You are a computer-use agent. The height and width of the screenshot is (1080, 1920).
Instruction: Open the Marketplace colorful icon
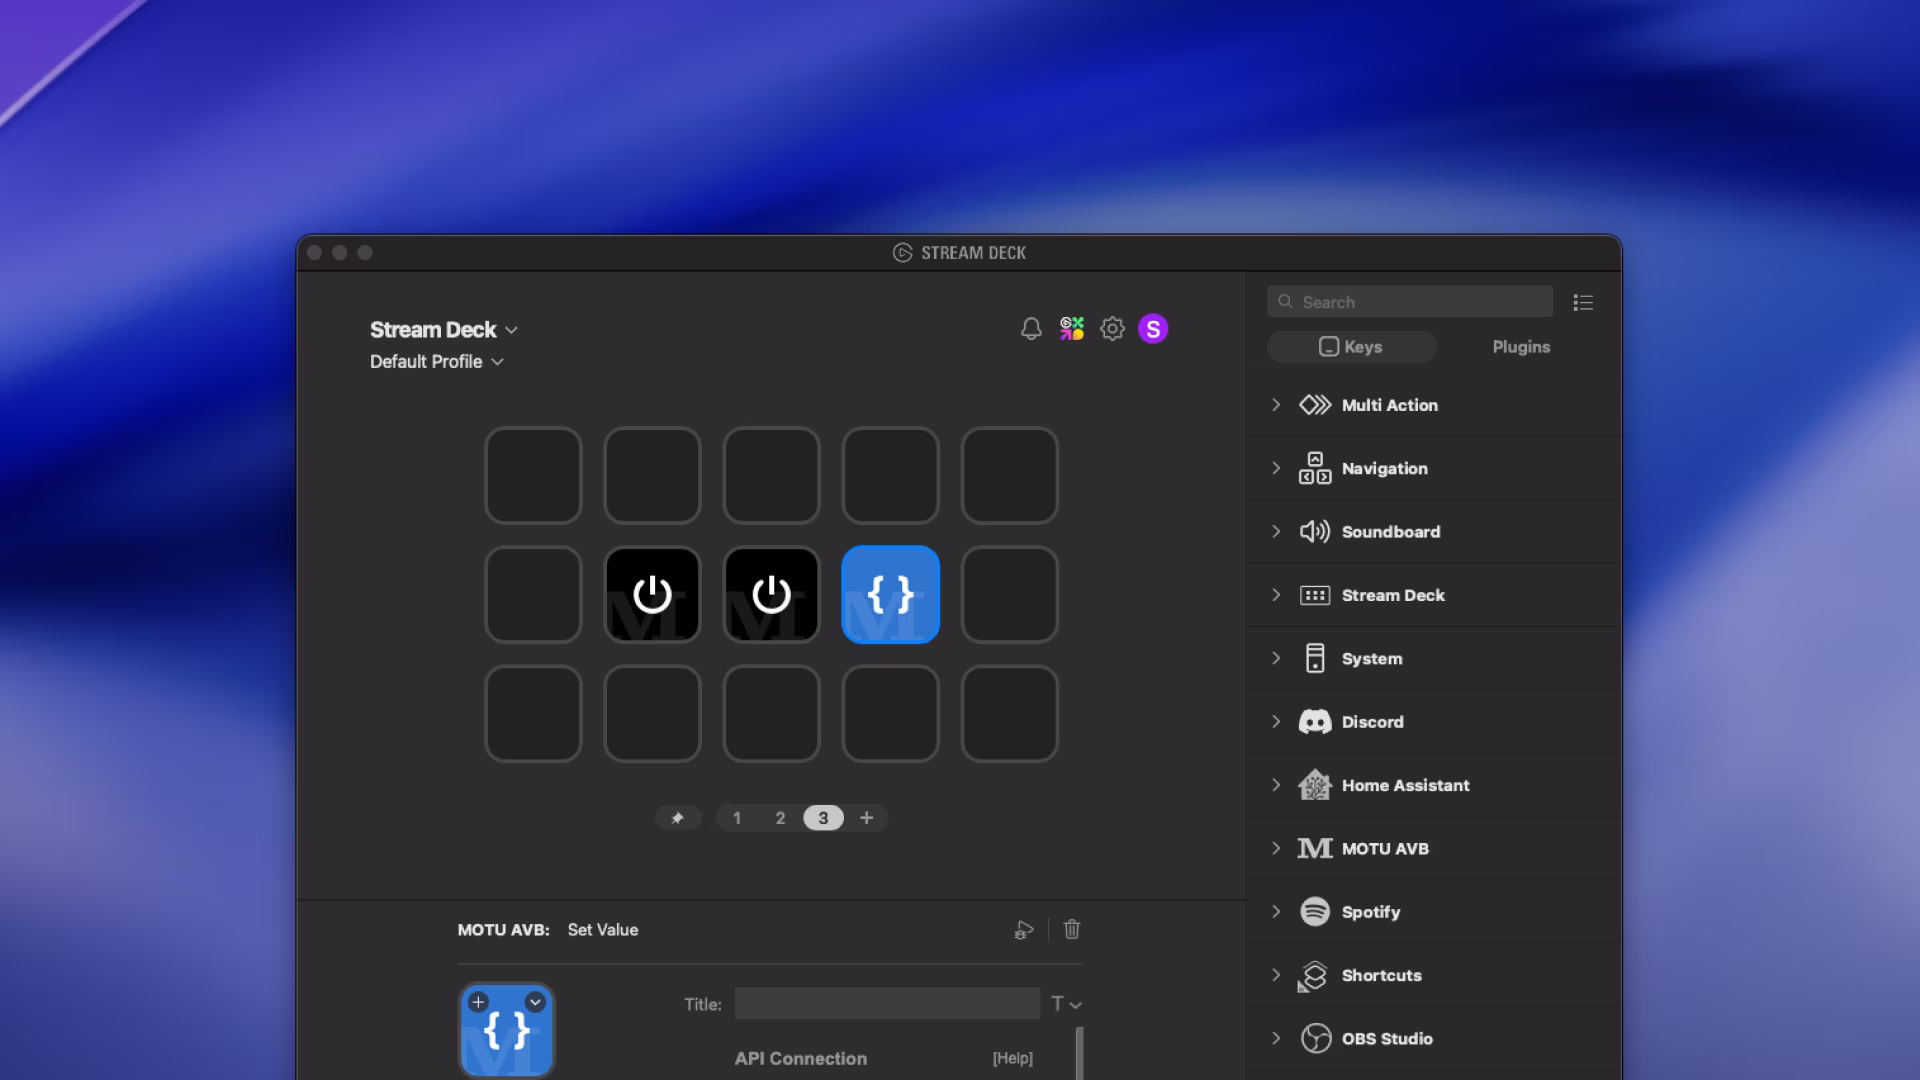(x=1072, y=329)
